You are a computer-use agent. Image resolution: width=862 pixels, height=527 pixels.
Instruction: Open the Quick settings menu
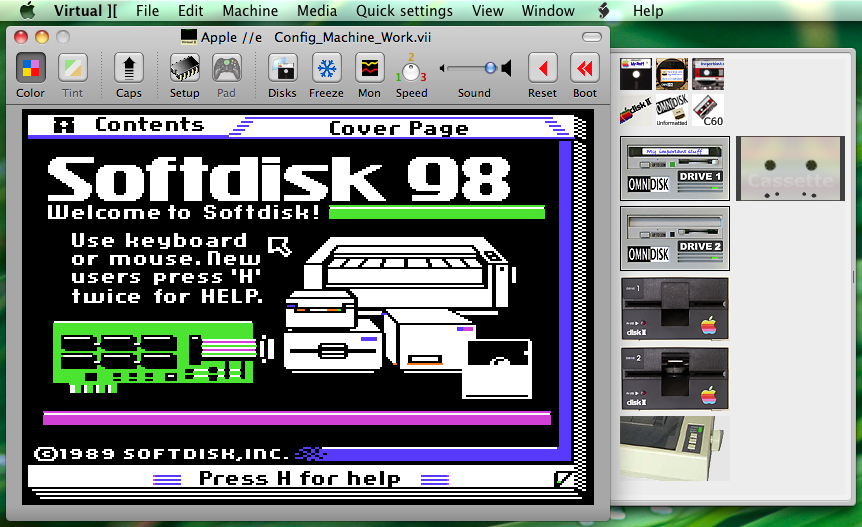pyautogui.click(x=404, y=10)
